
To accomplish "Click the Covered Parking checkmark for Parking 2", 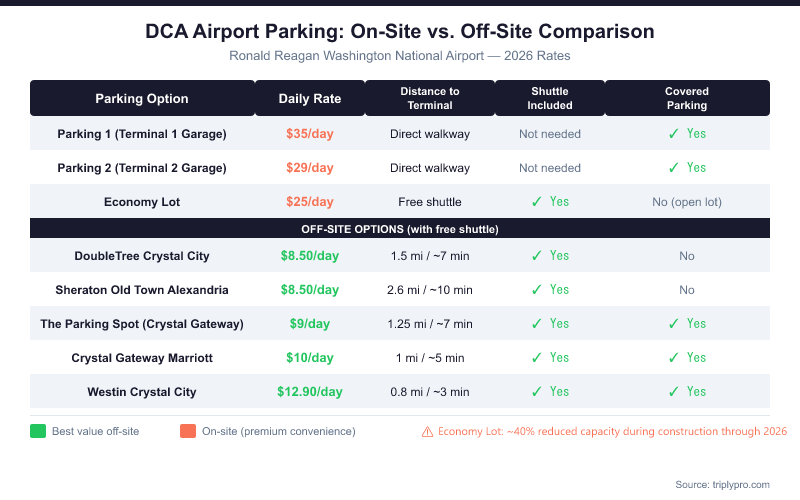I will 674,167.
